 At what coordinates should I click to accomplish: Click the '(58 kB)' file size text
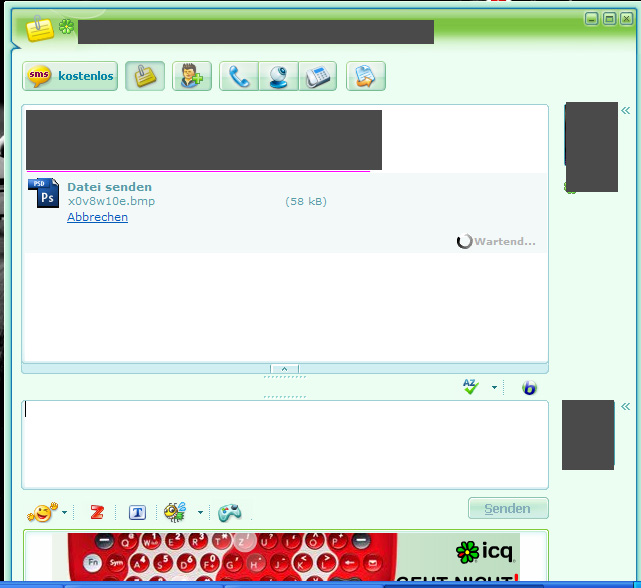point(306,201)
